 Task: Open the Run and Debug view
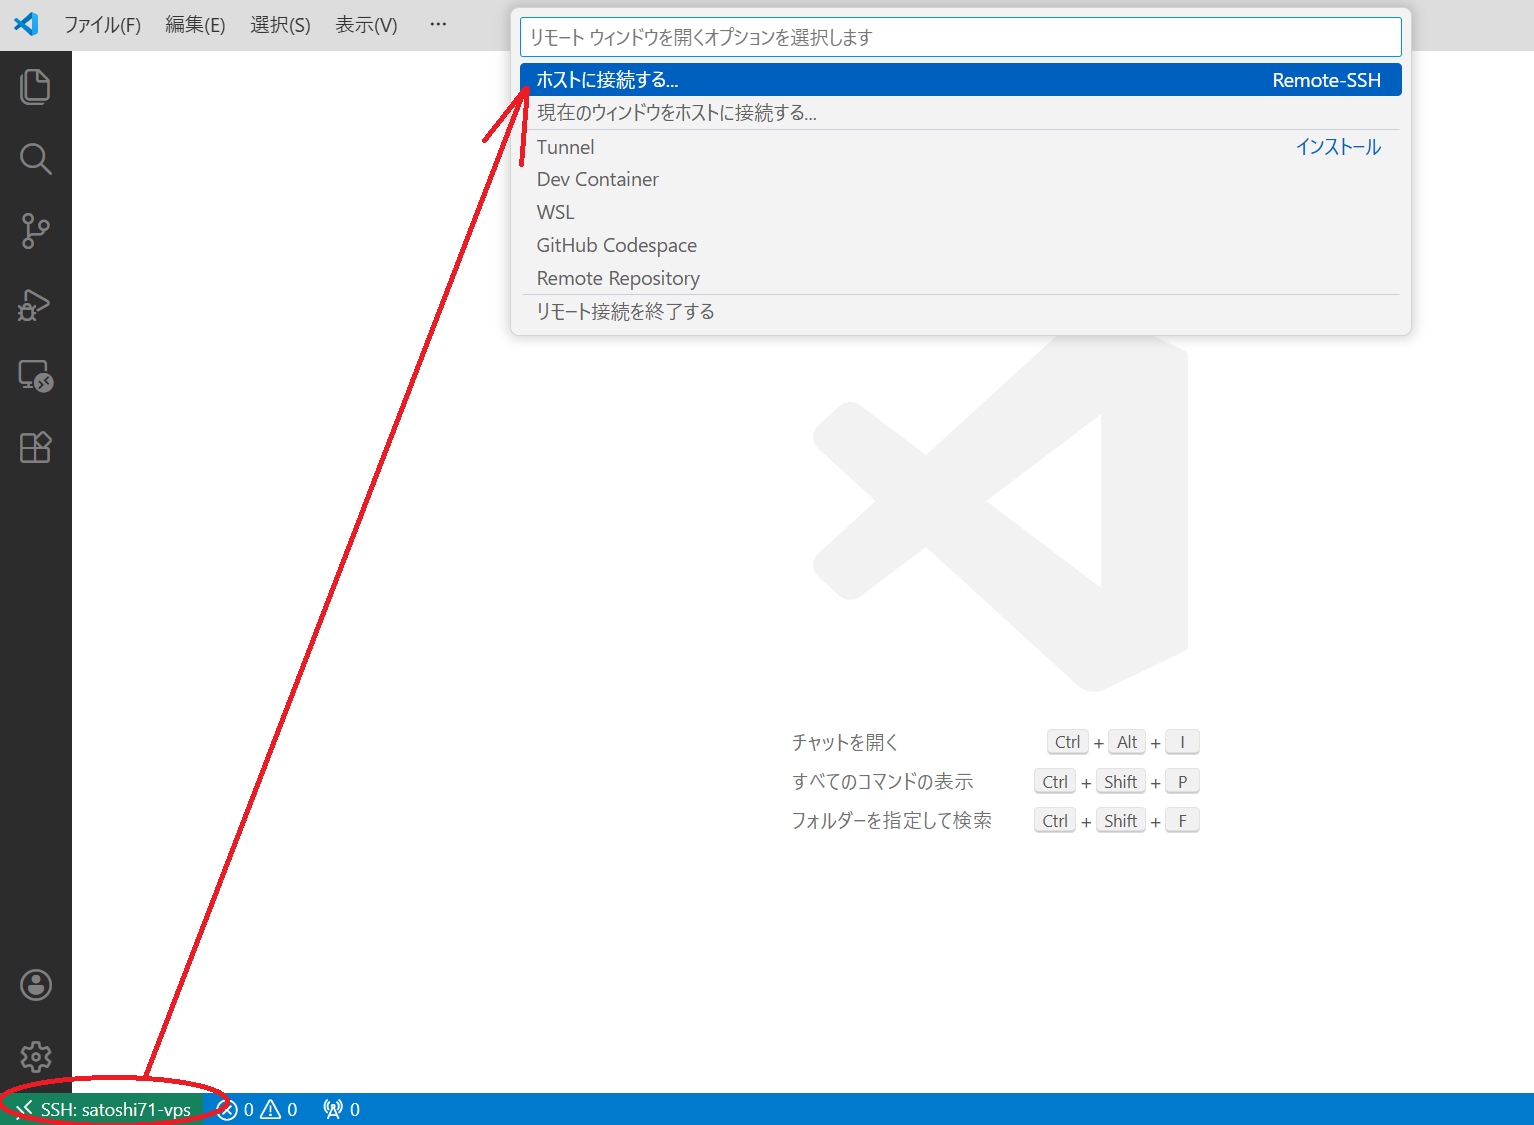(x=36, y=305)
